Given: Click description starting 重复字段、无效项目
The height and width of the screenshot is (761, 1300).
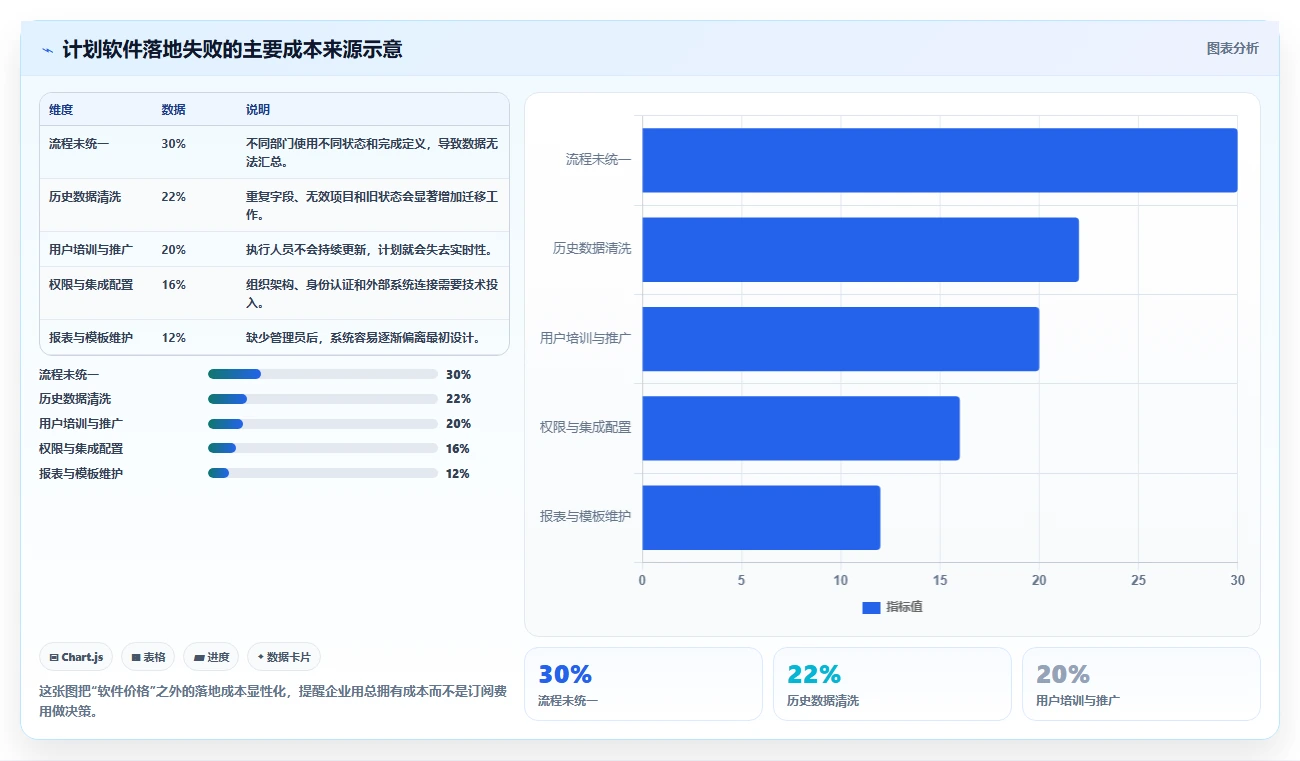Looking at the screenshot, I should (x=372, y=206).
